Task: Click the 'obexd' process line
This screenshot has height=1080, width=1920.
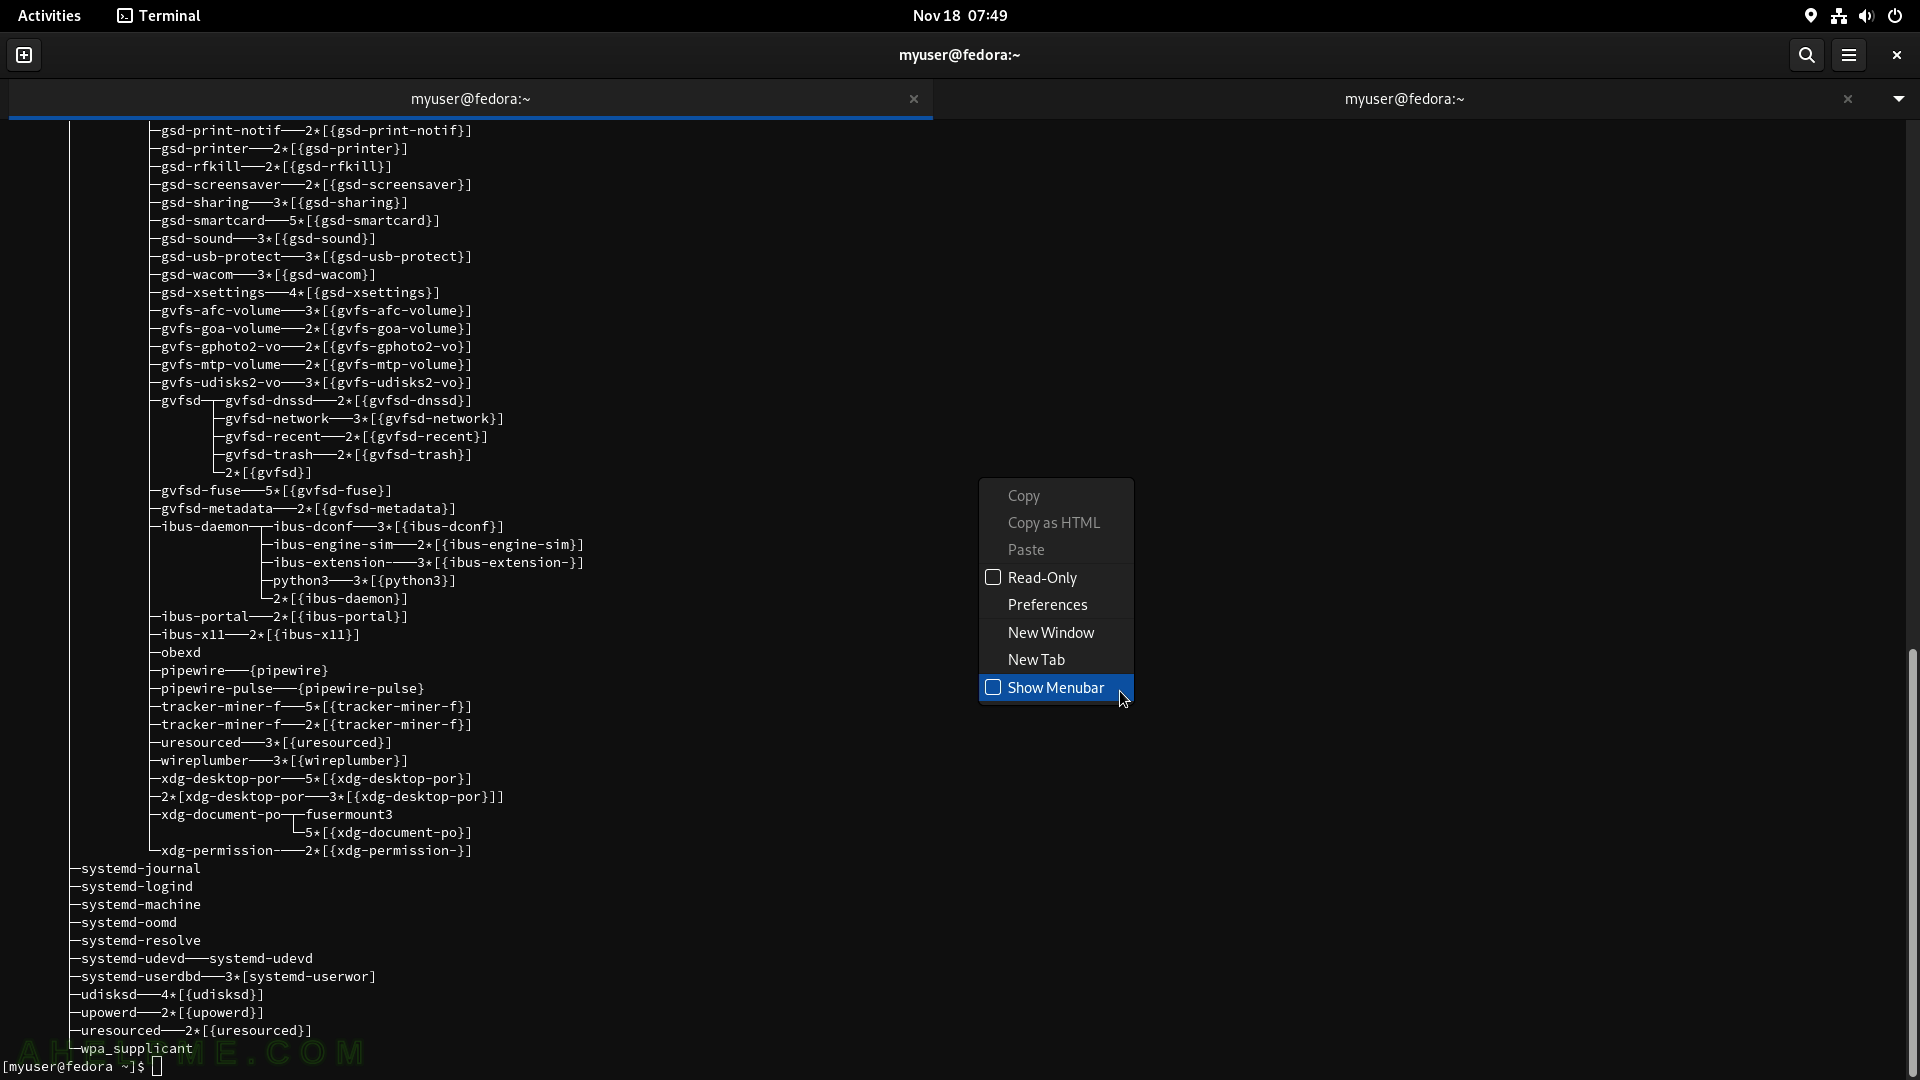Action: click(x=180, y=652)
